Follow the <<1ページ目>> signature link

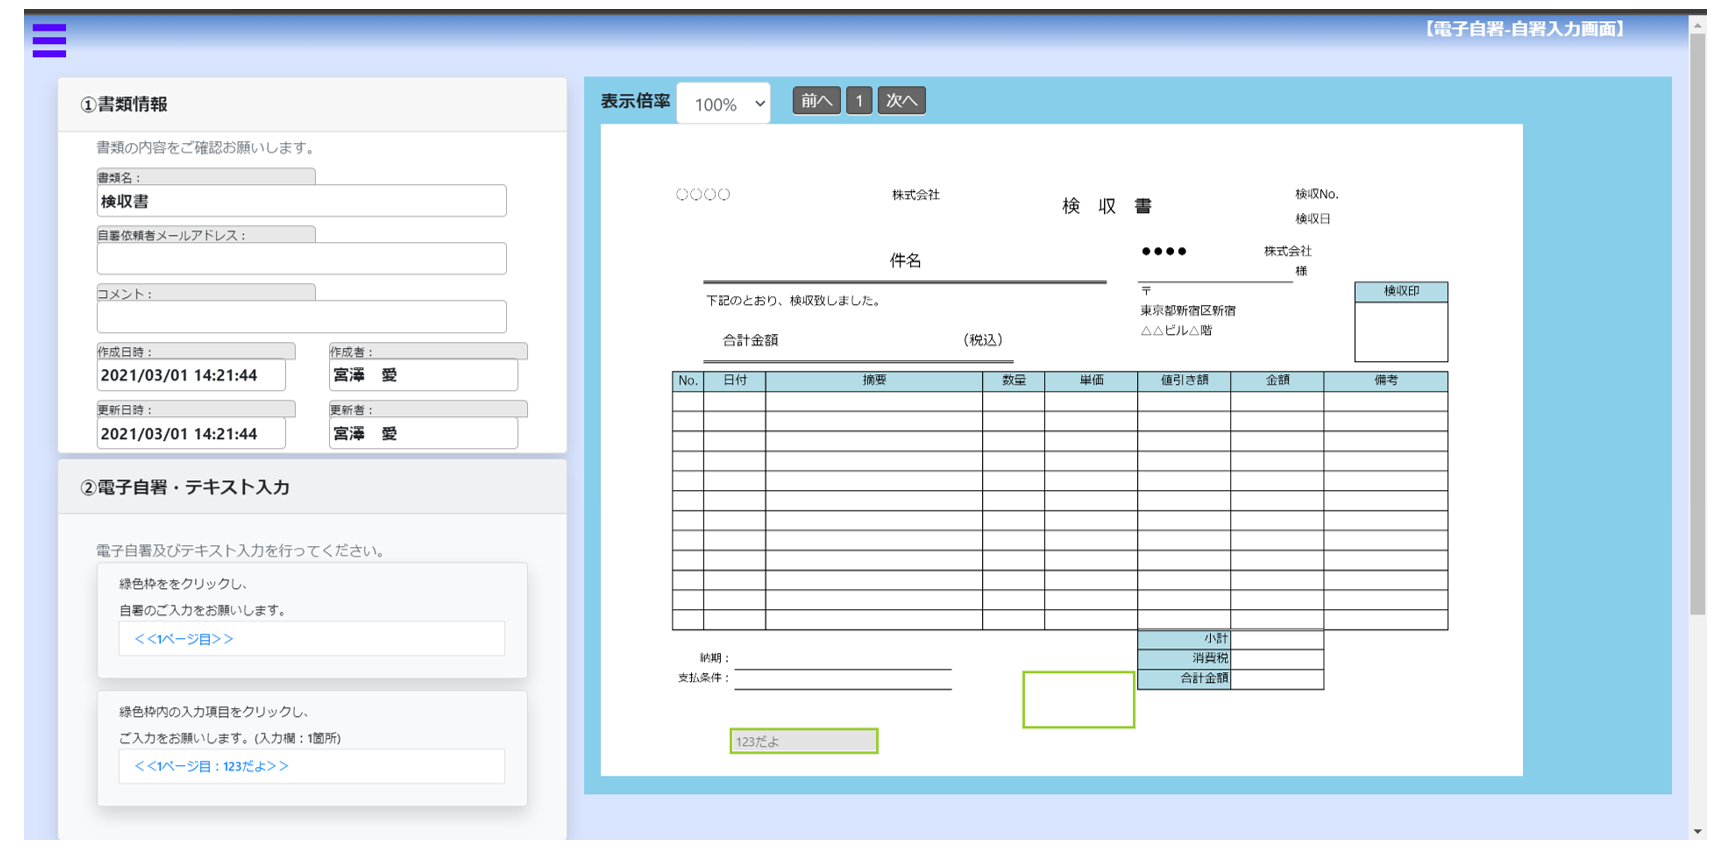tap(184, 639)
